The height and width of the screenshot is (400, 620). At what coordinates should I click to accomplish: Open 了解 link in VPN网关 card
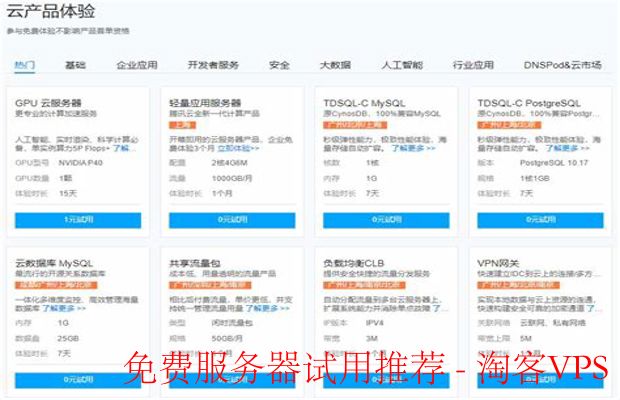[594, 308]
